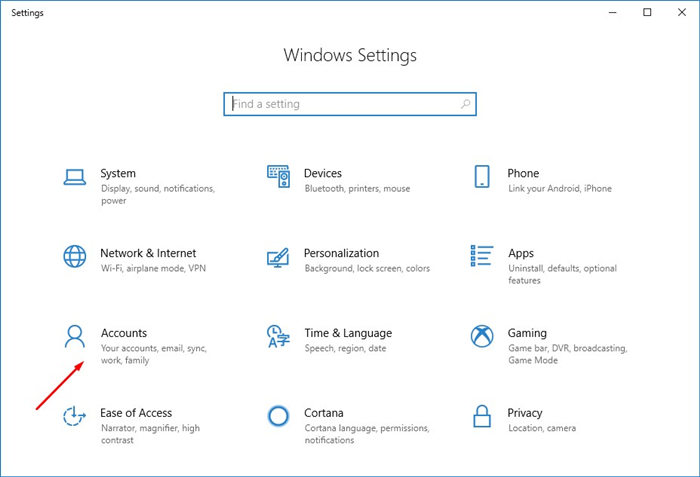Click 'Speech, region, date' description
Screen dimensions: 700x477
click(346, 348)
